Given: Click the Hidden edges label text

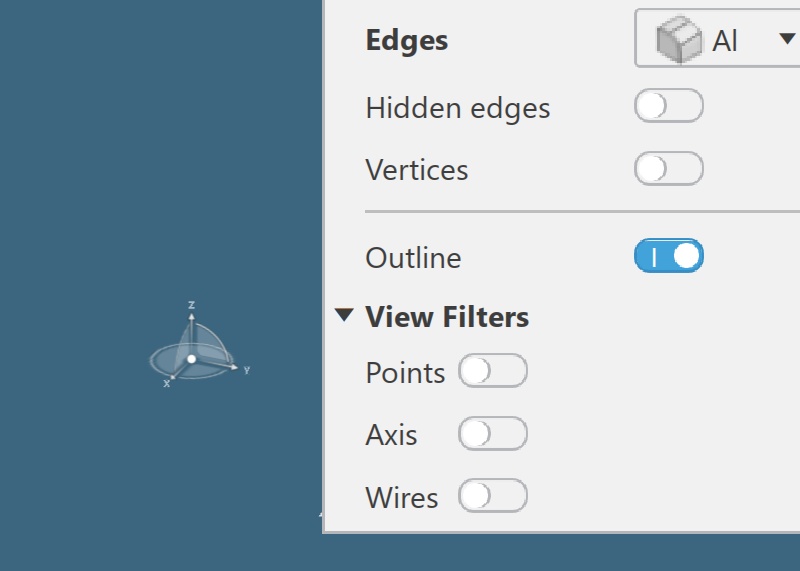Looking at the screenshot, I should pos(457,108).
